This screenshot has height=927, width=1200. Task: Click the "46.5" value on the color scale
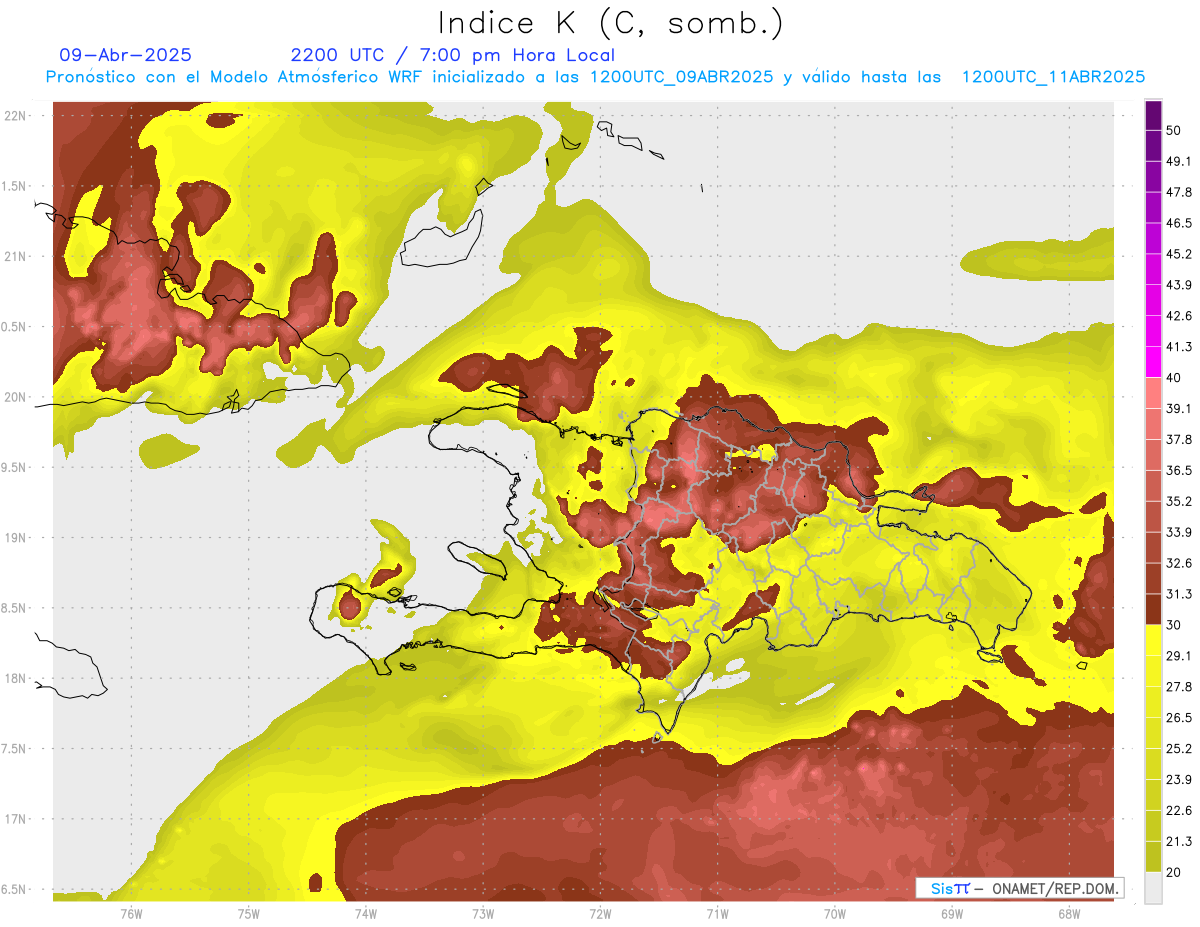pos(1179,223)
